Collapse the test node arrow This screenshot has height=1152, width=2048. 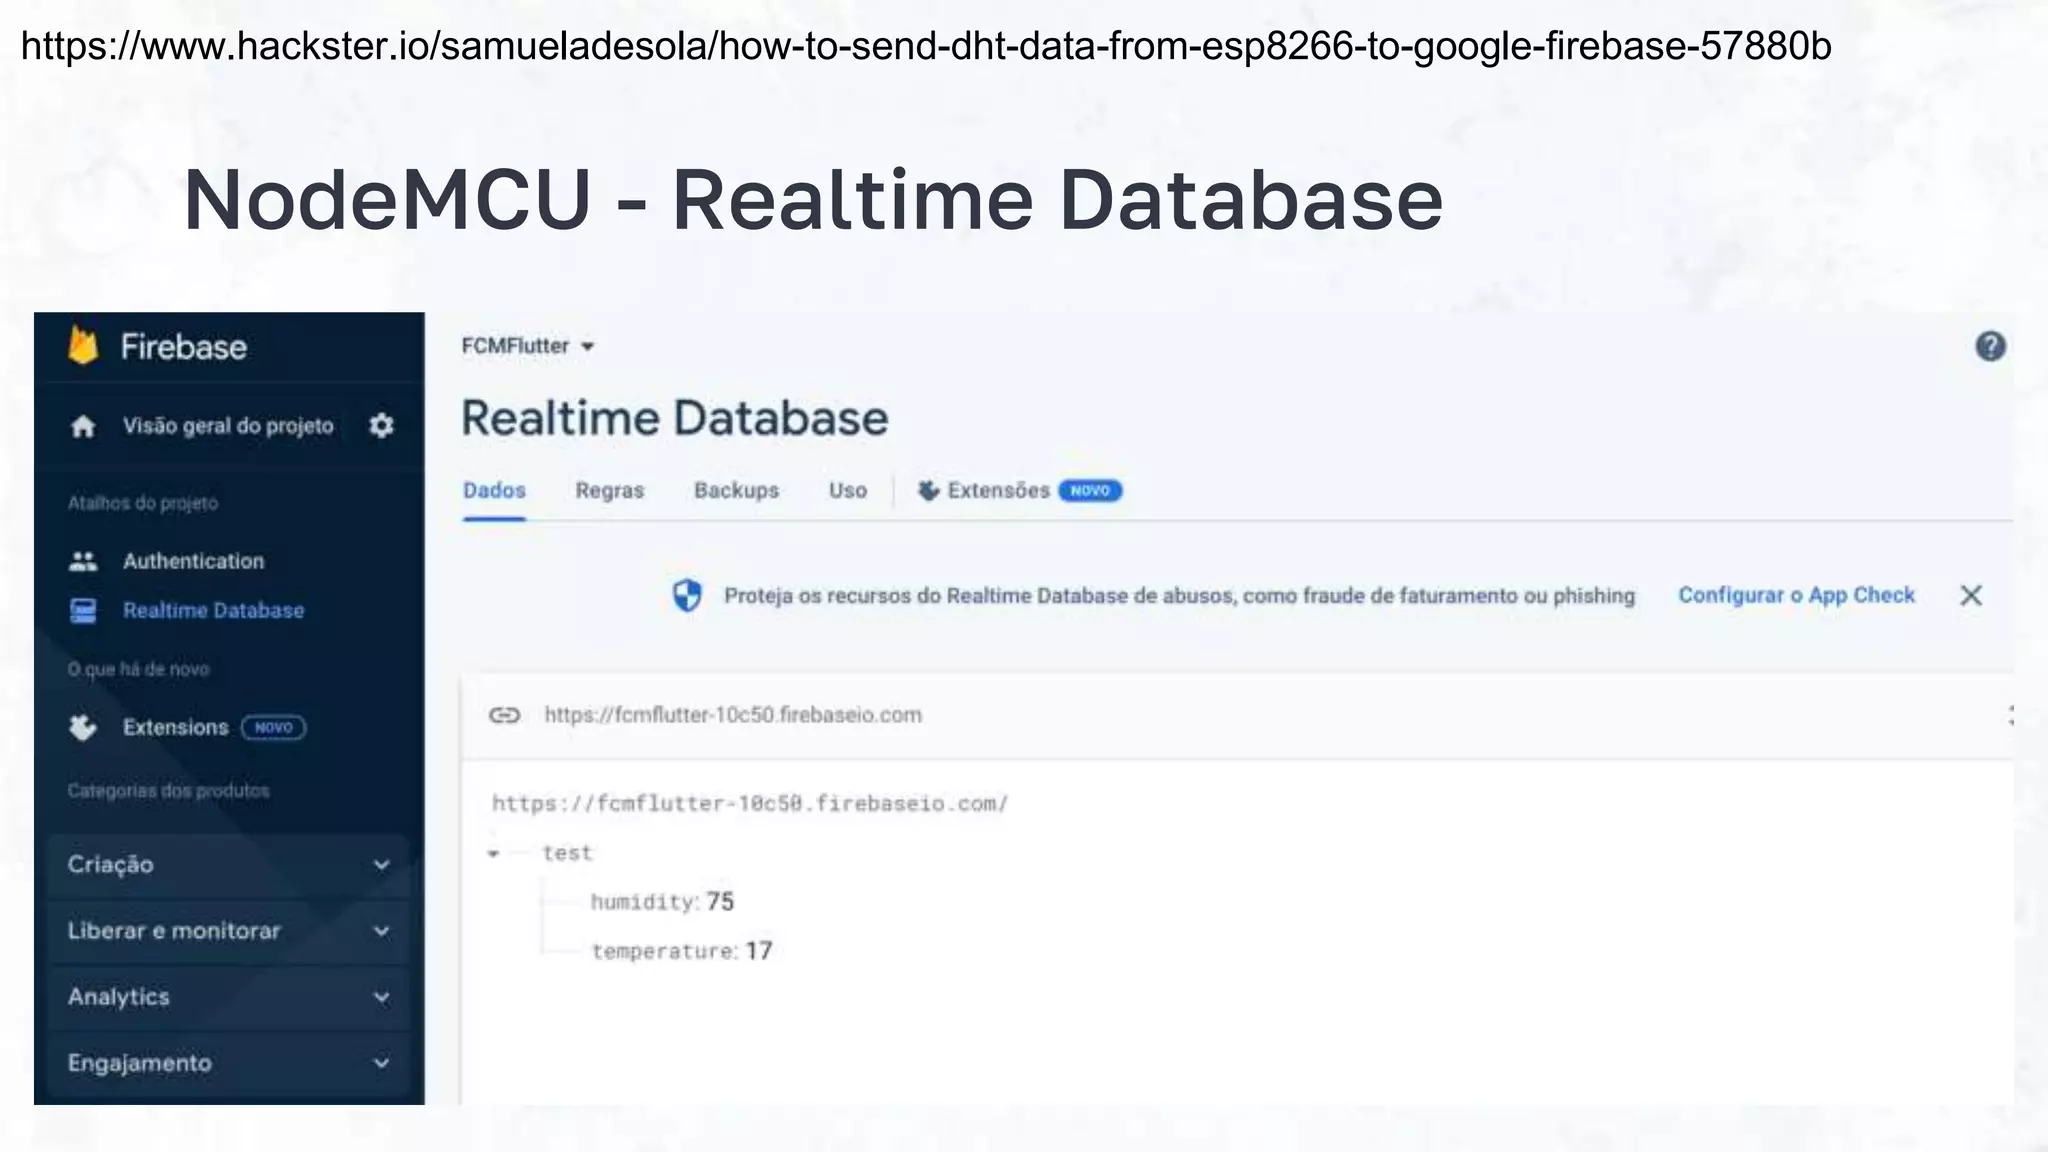493,854
